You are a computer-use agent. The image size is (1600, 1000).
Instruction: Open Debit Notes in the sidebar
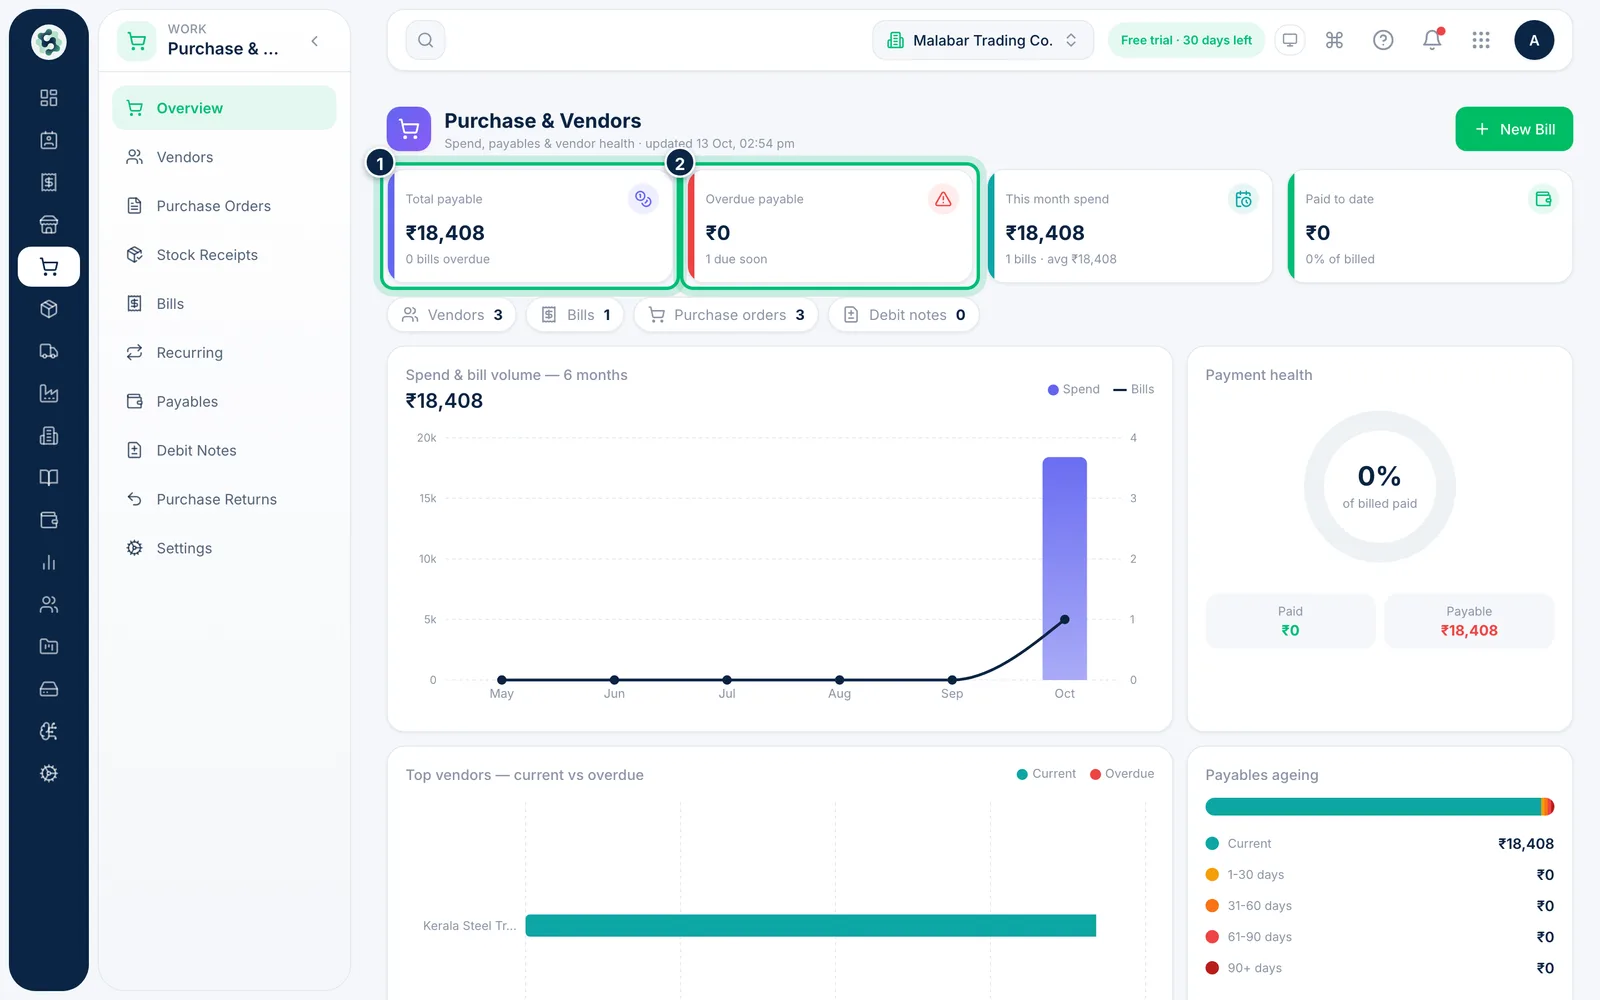coord(224,451)
